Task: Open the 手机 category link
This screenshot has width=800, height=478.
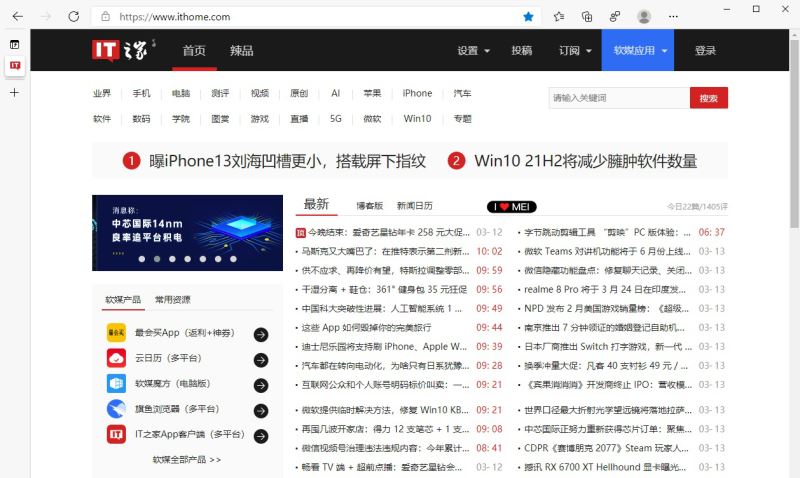Action: tap(141, 93)
